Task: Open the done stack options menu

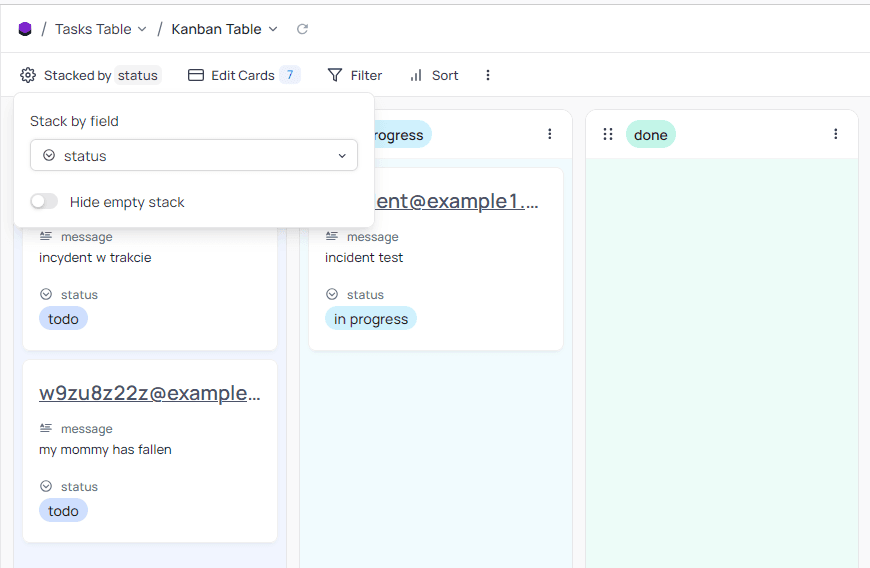Action: tap(836, 134)
